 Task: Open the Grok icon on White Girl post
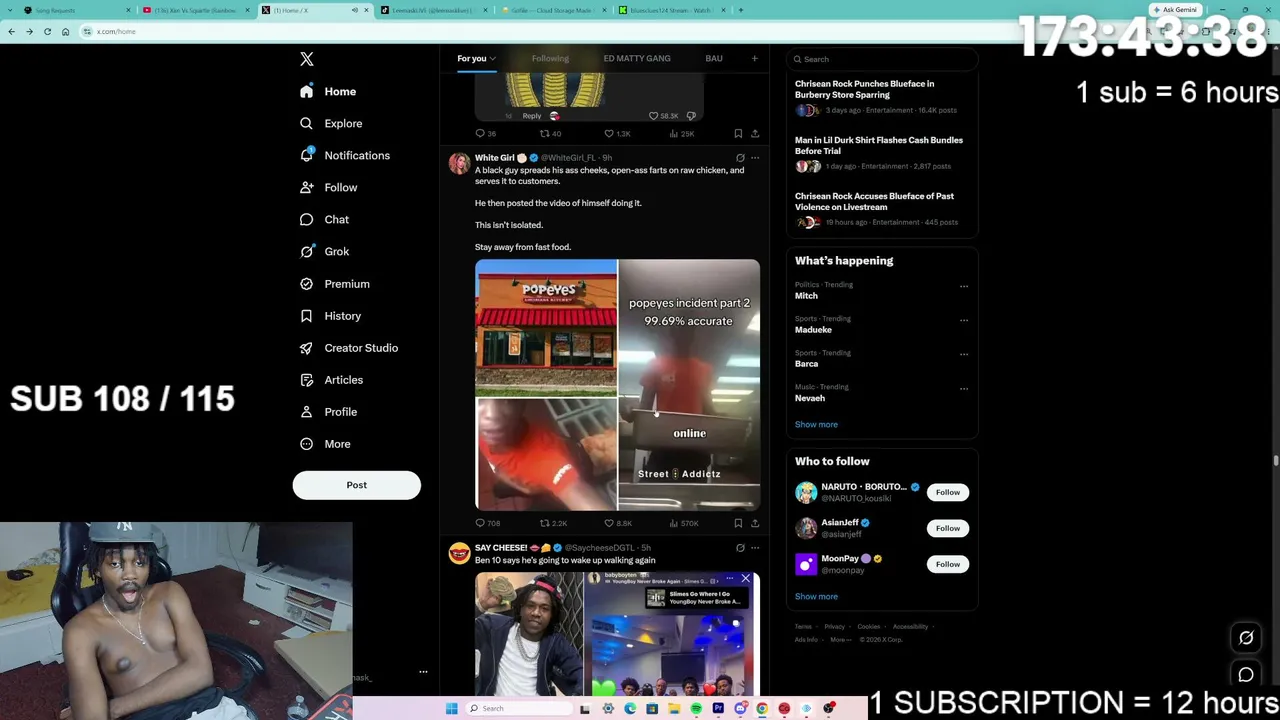coord(740,158)
